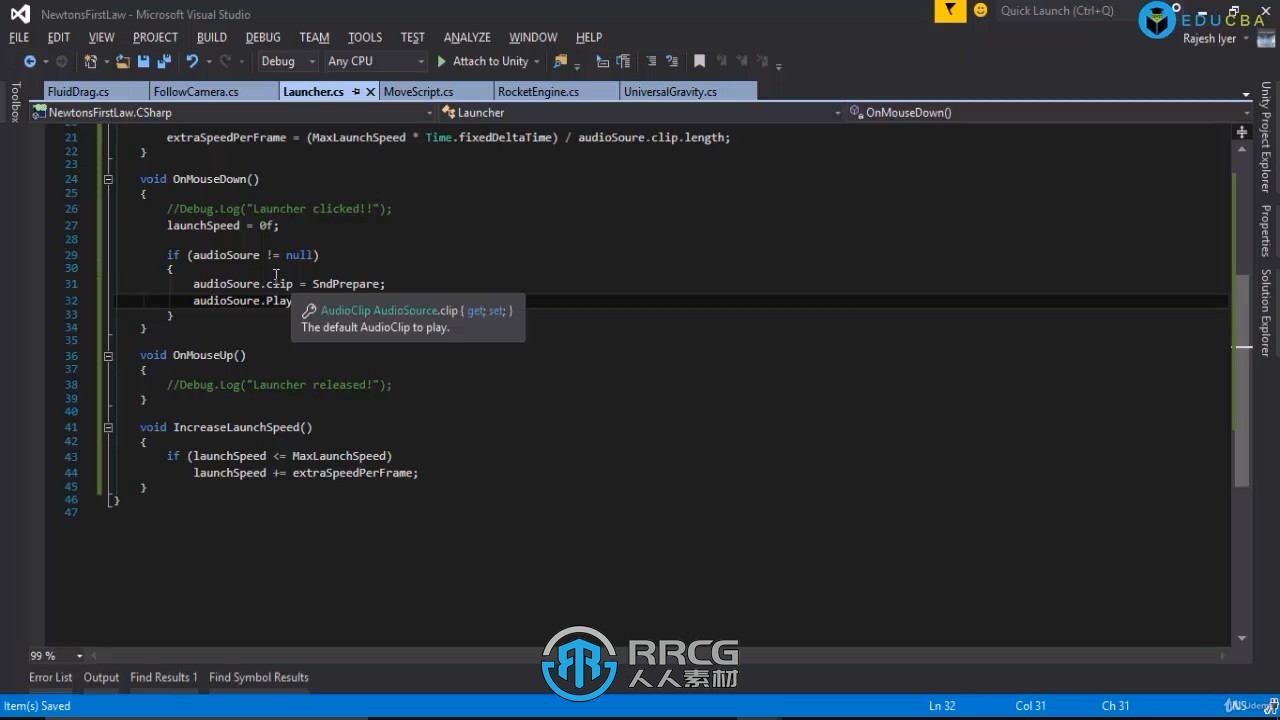Click the New Project toolbar icon
Screen dimensions: 1280x720
click(91, 61)
